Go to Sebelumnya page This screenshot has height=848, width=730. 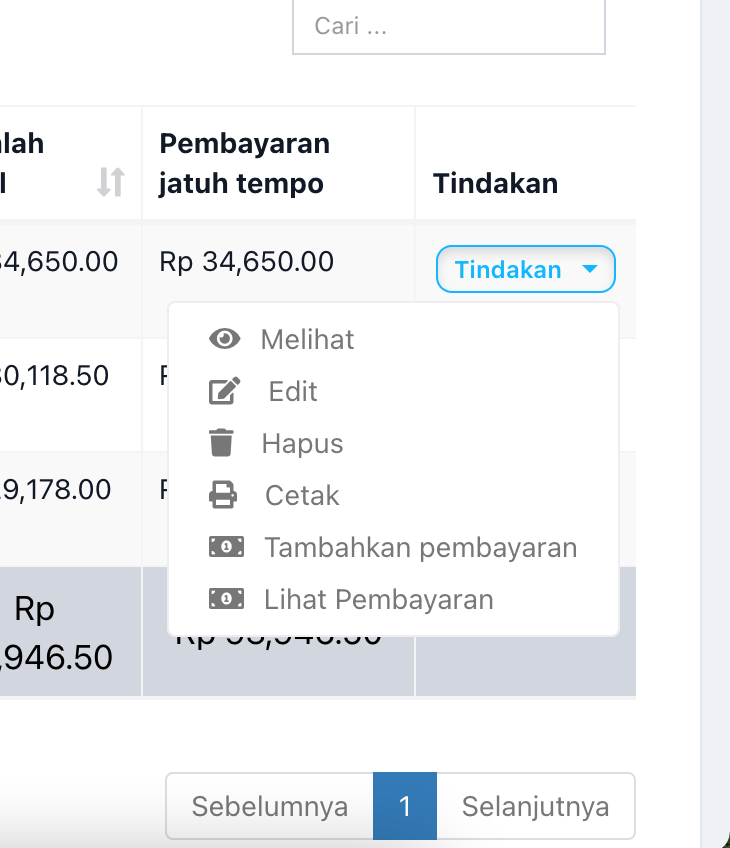[270, 806]
